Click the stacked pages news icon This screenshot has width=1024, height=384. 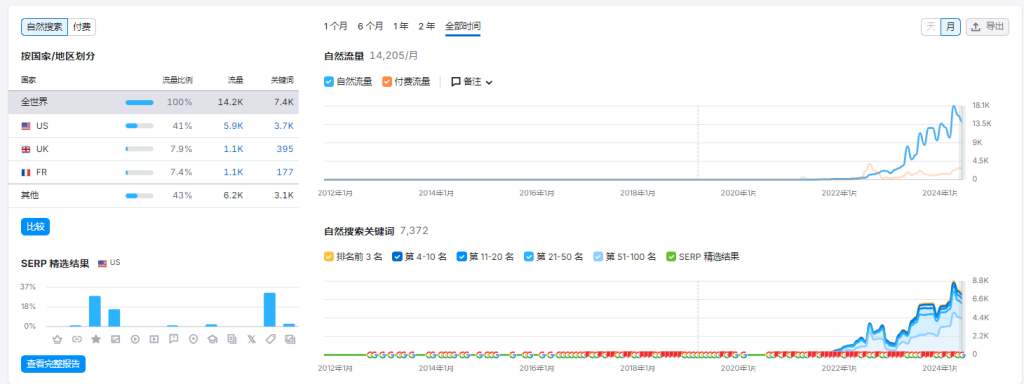point(231,339)
